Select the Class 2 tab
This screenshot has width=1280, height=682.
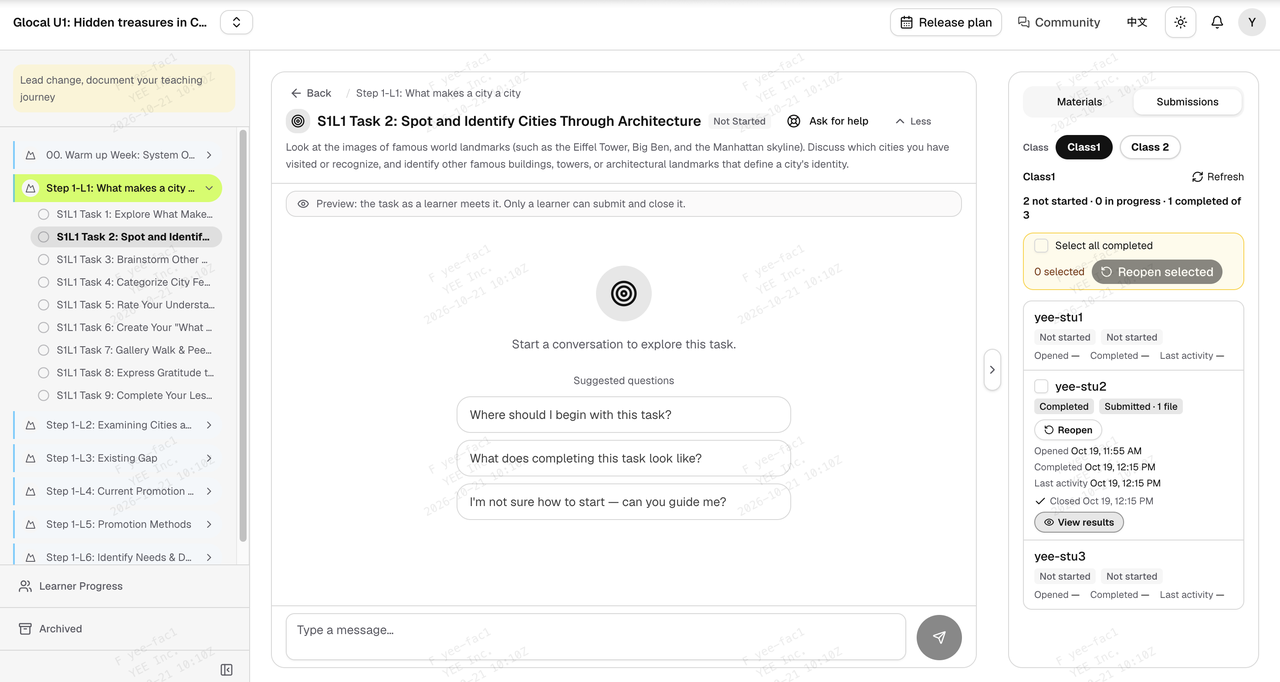[x=1150, y=147]
